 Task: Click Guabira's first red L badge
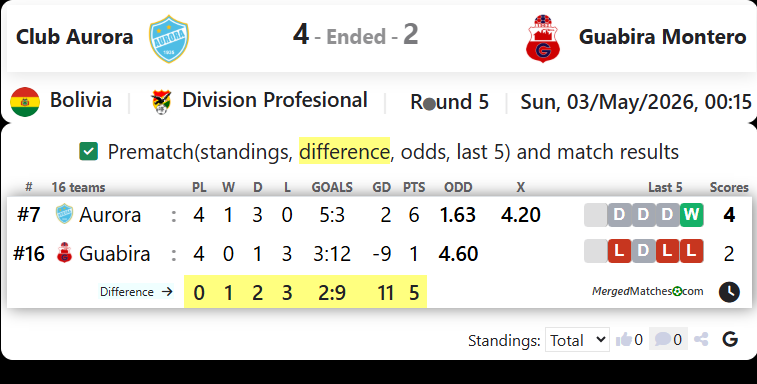pyautogui.click(x=619, y=251)
